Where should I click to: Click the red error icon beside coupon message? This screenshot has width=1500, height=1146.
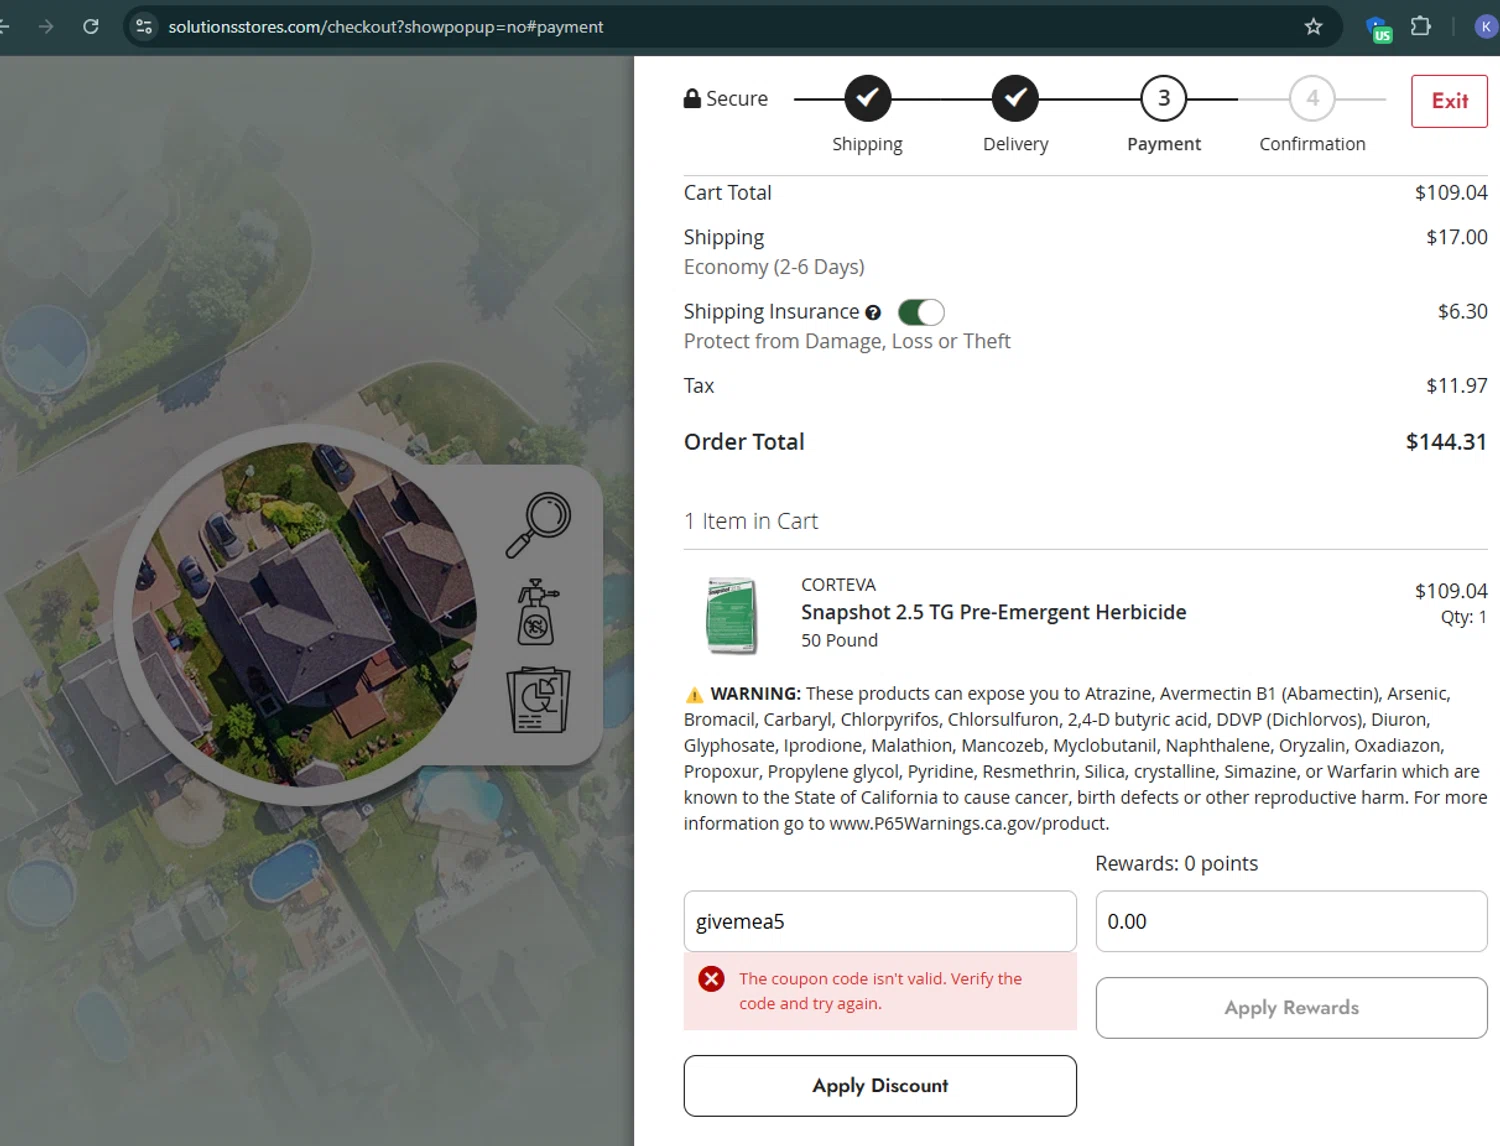712,979
